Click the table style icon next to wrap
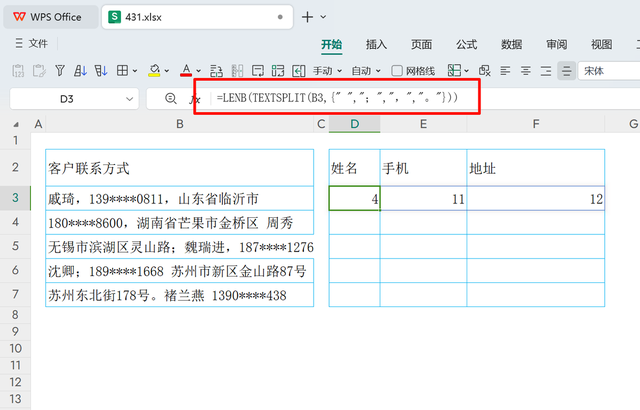Viewport: 640px width, 410px height. (x=278, y=71)
